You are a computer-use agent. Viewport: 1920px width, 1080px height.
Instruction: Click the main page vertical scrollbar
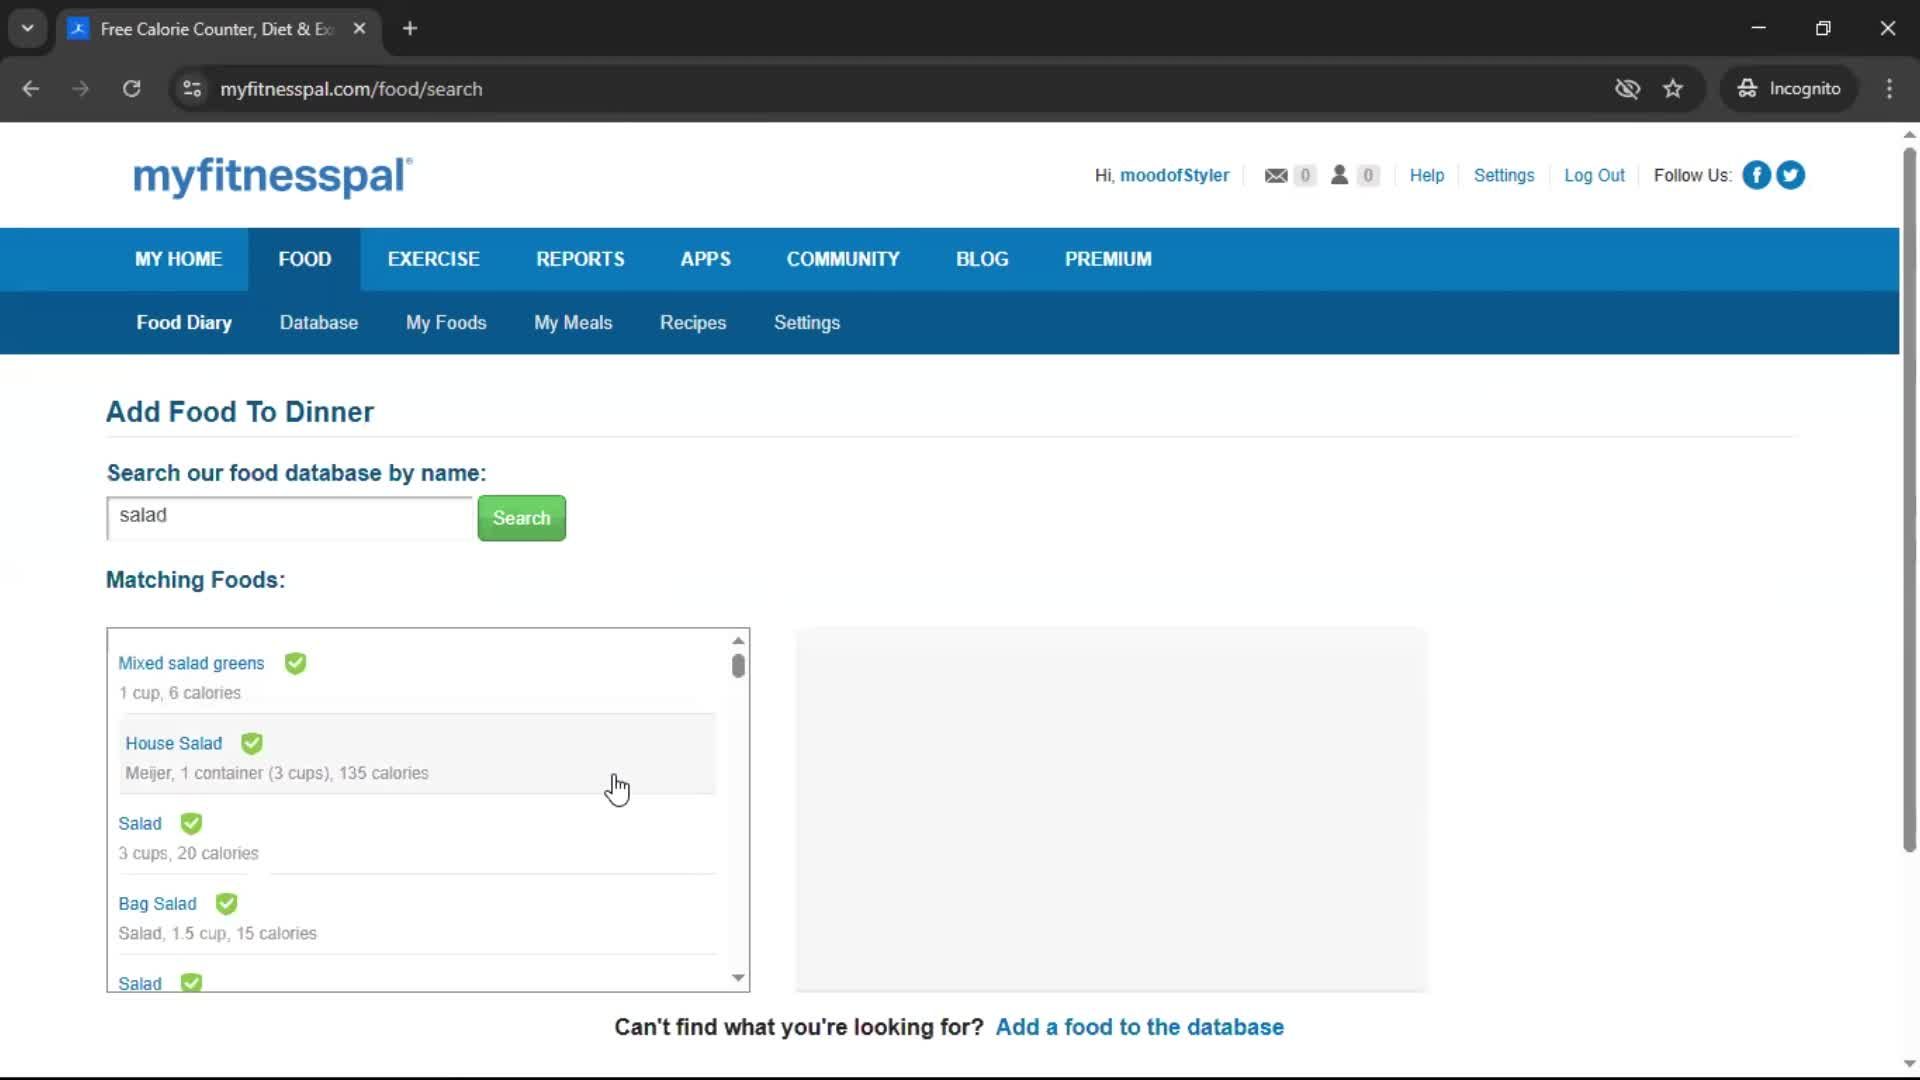pos(1909,500)
